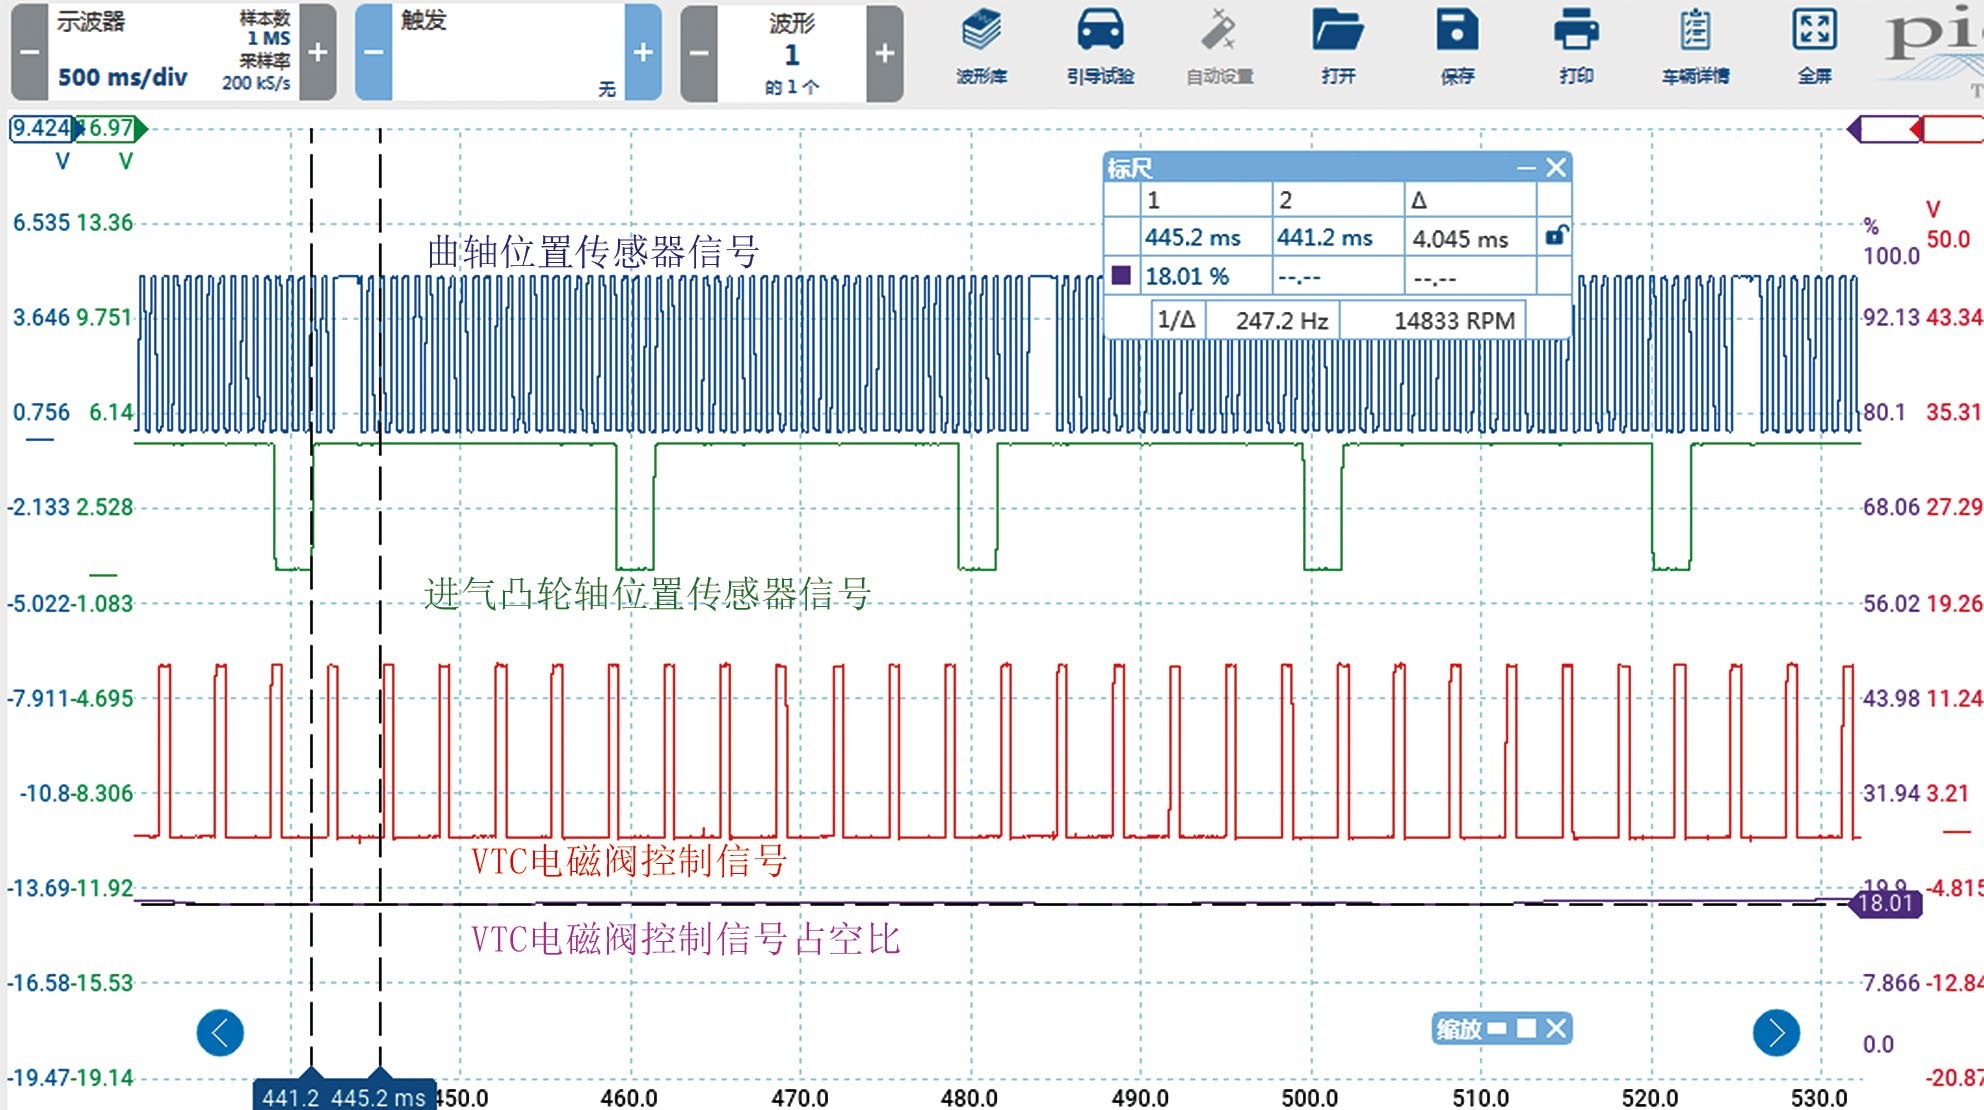Screen dimensions: 1984x1110
Task: Close the ruler (标尺) panel
Action: (1556, 168)
